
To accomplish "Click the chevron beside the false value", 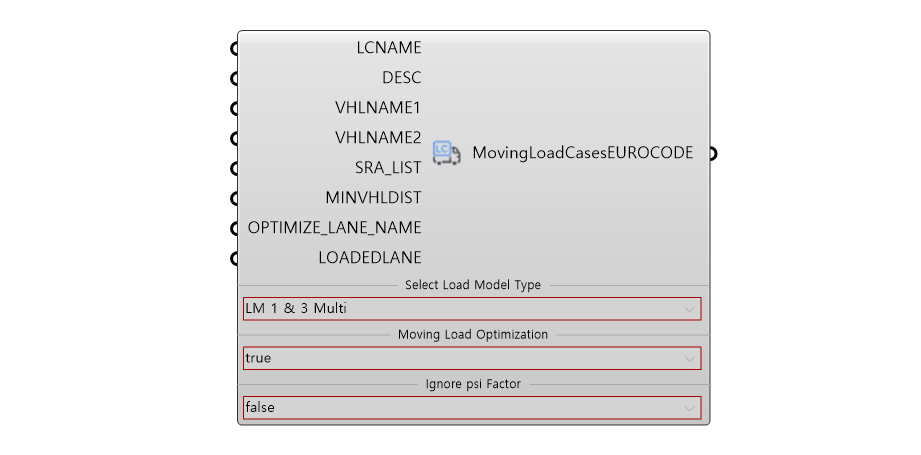I will click(x=690, y=408).
